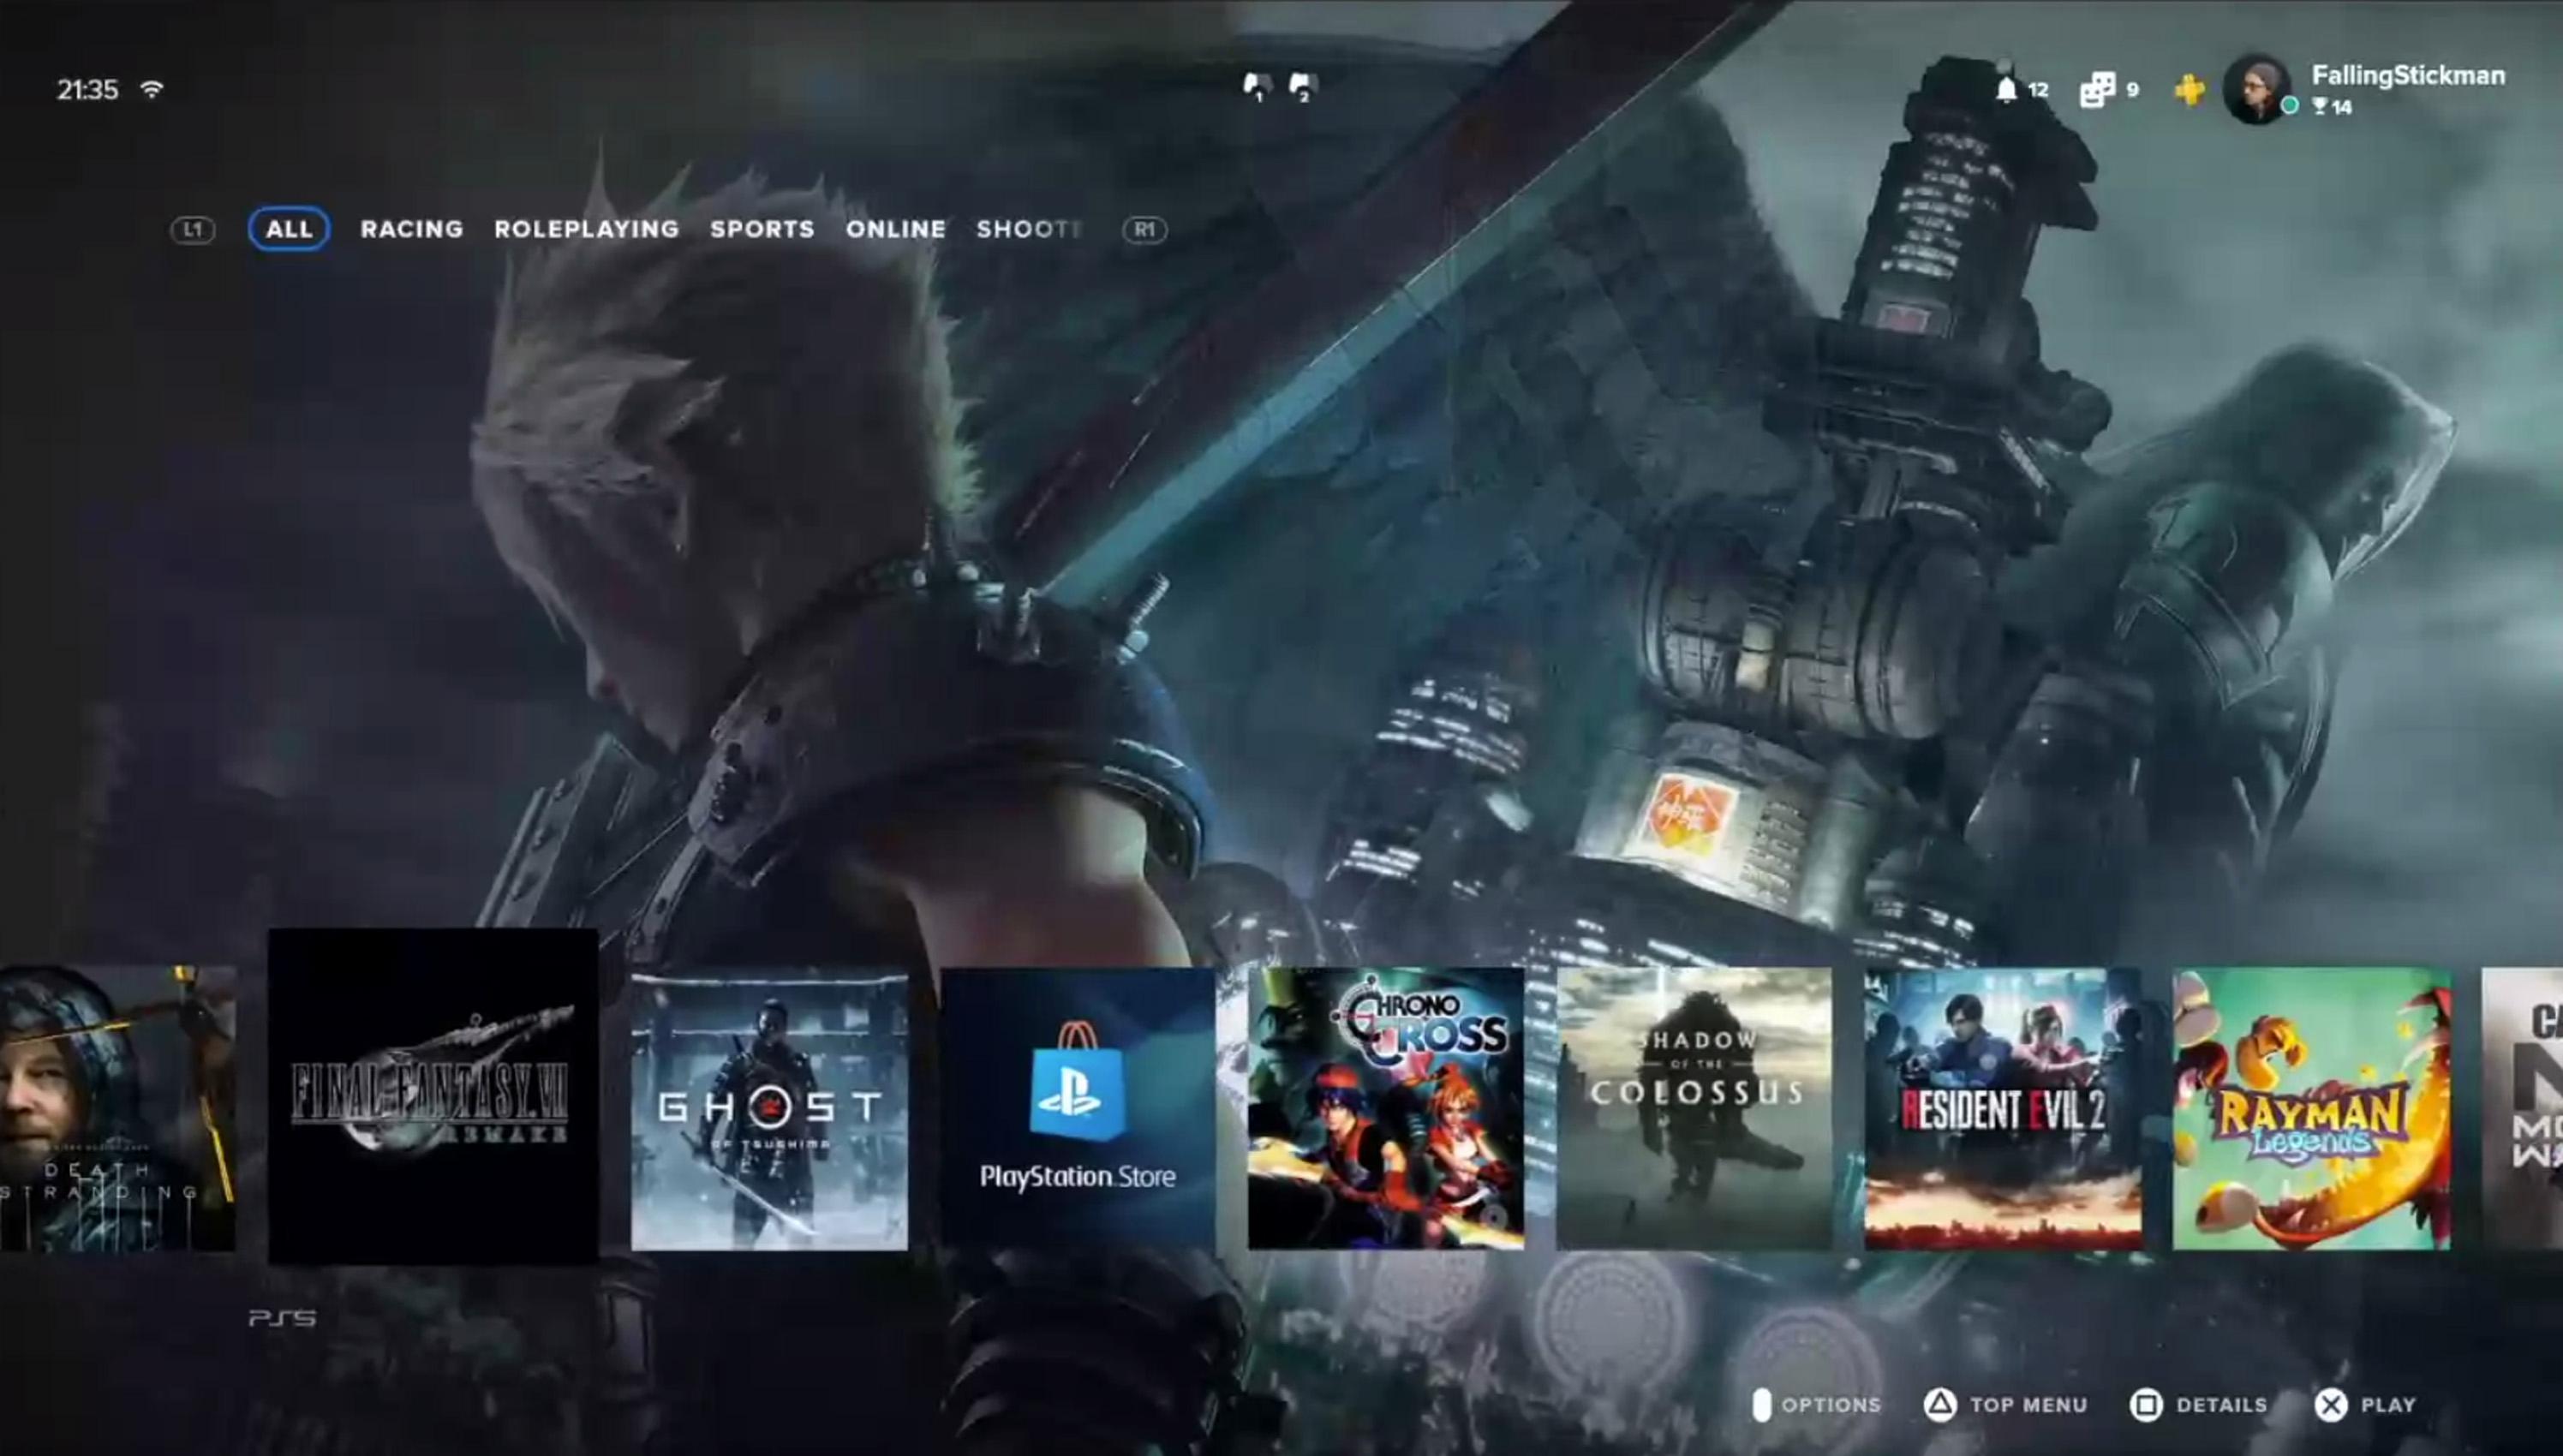Switch to the ROLEPLAYING category tab
The image size is (2563, 1456).
point(587,229)
